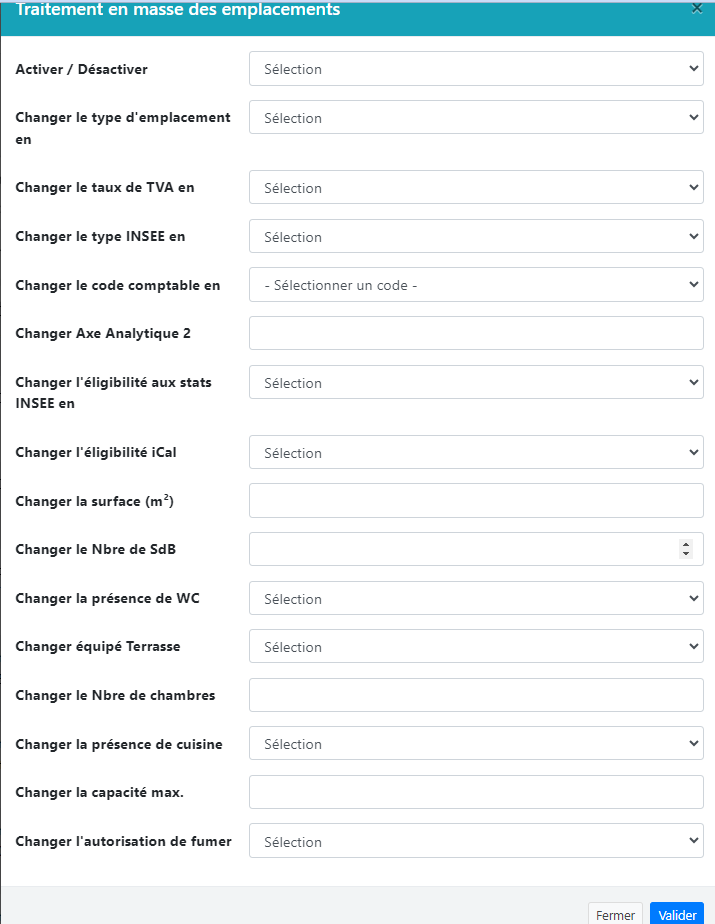Viewport: 715px width, 924px height.
Task: Select the type INSEE dropdown
Action: pyautogui.click(x=476, y=237)
